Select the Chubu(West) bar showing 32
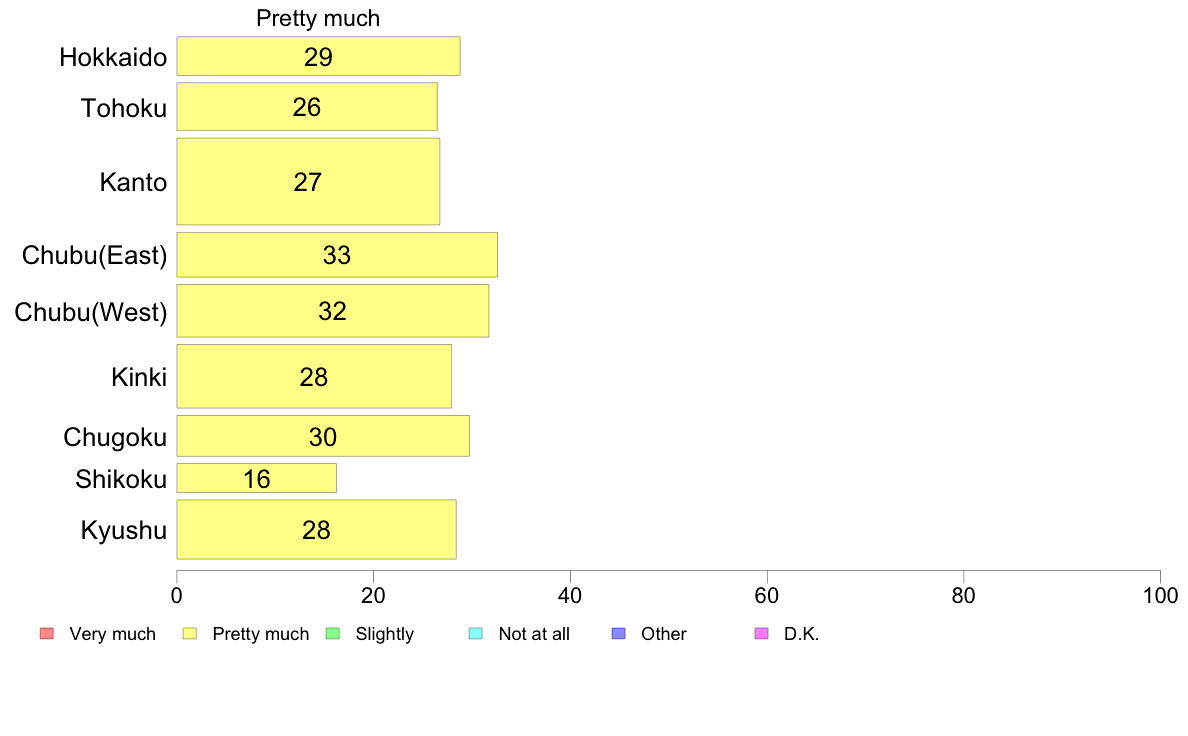 (333, 311)
